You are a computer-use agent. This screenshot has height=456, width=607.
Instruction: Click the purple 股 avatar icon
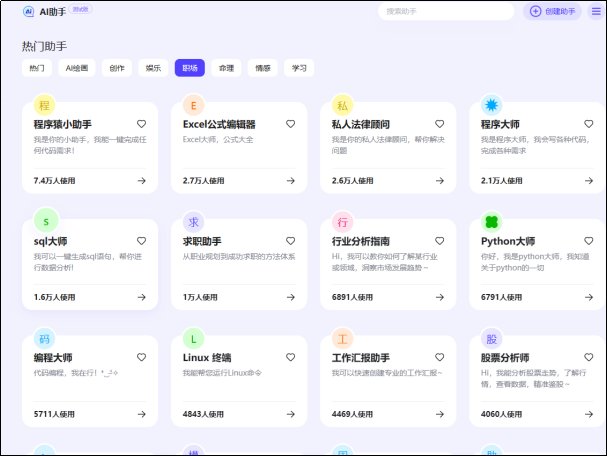pos(492,339)
